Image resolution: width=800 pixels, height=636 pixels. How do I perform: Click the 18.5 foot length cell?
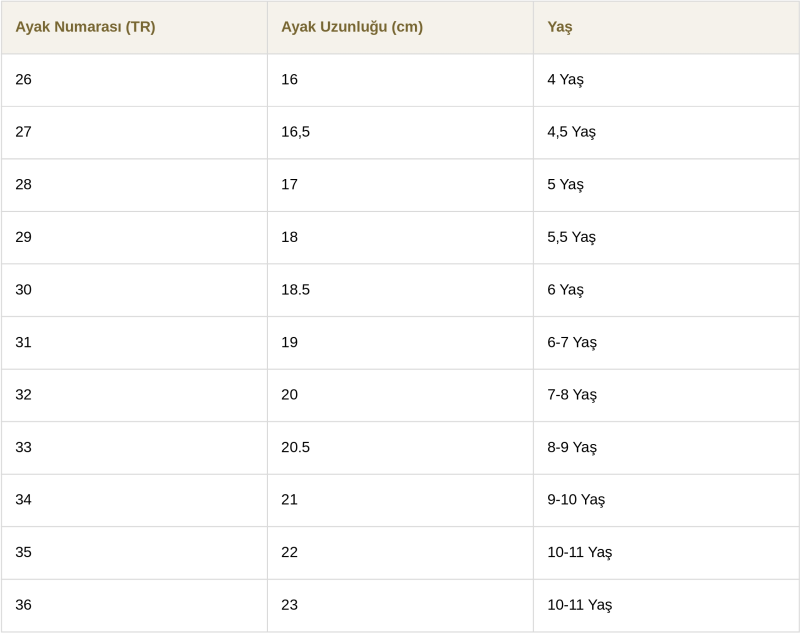click(x=295, y=289)
